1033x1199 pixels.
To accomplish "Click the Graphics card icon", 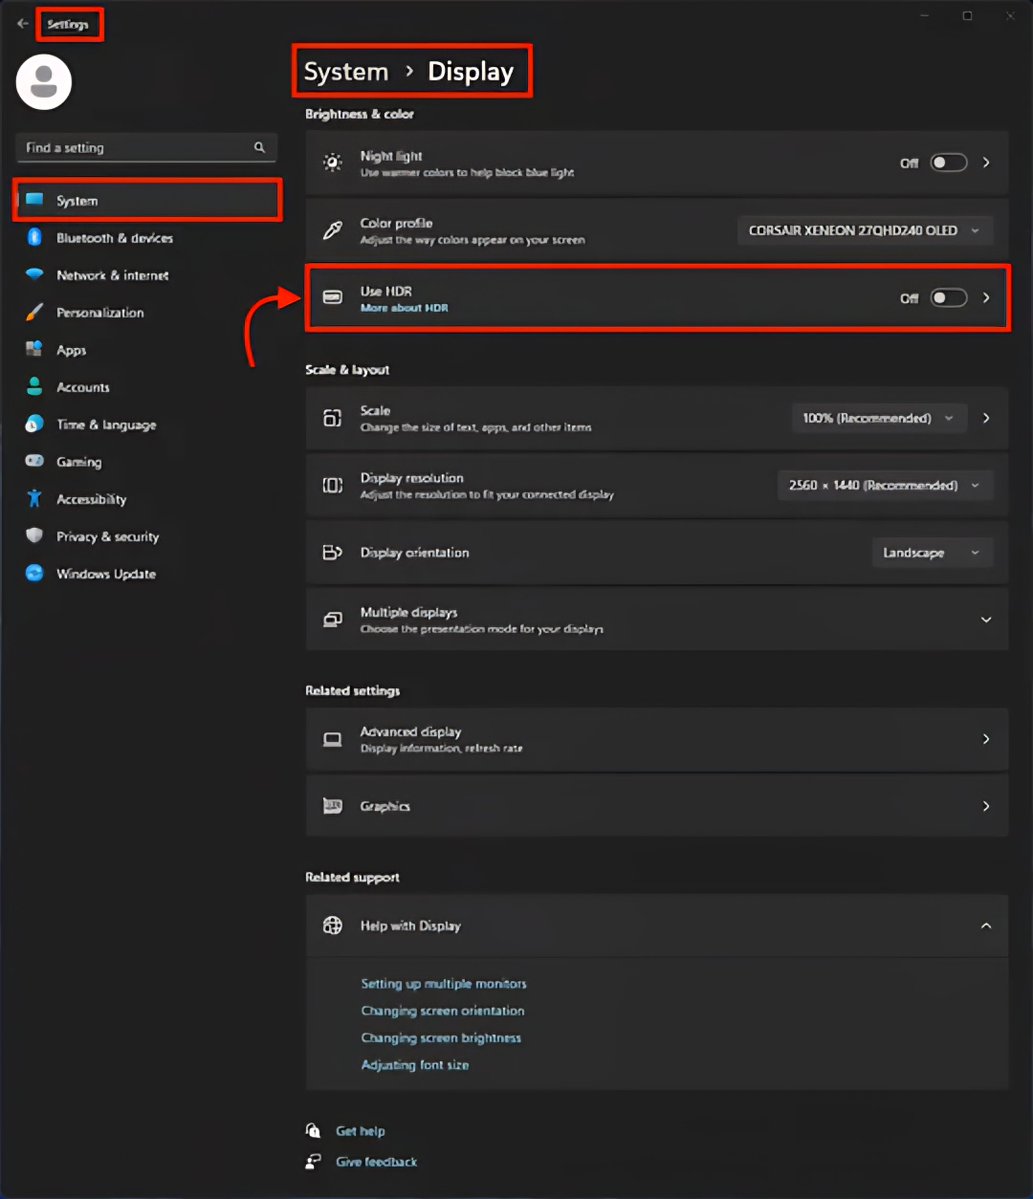I will click(x=332, y=806).
